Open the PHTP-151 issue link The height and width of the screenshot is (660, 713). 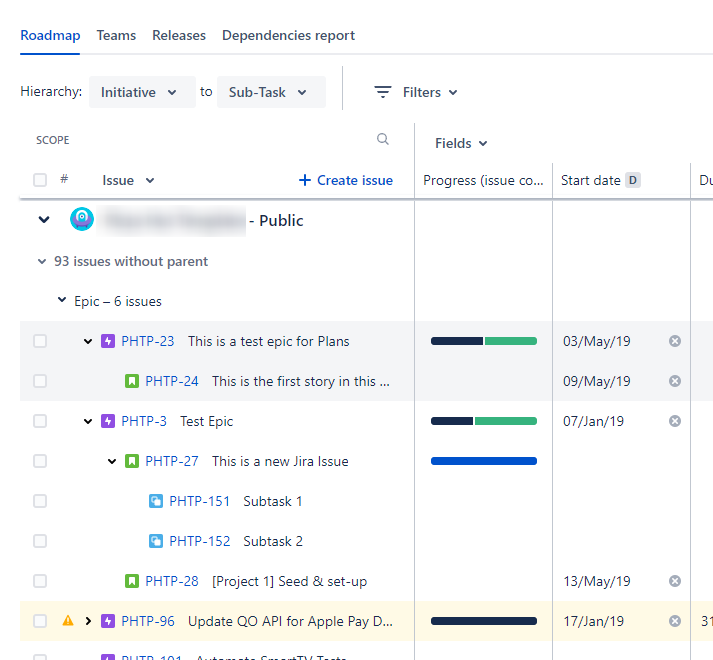click(199, 501)
